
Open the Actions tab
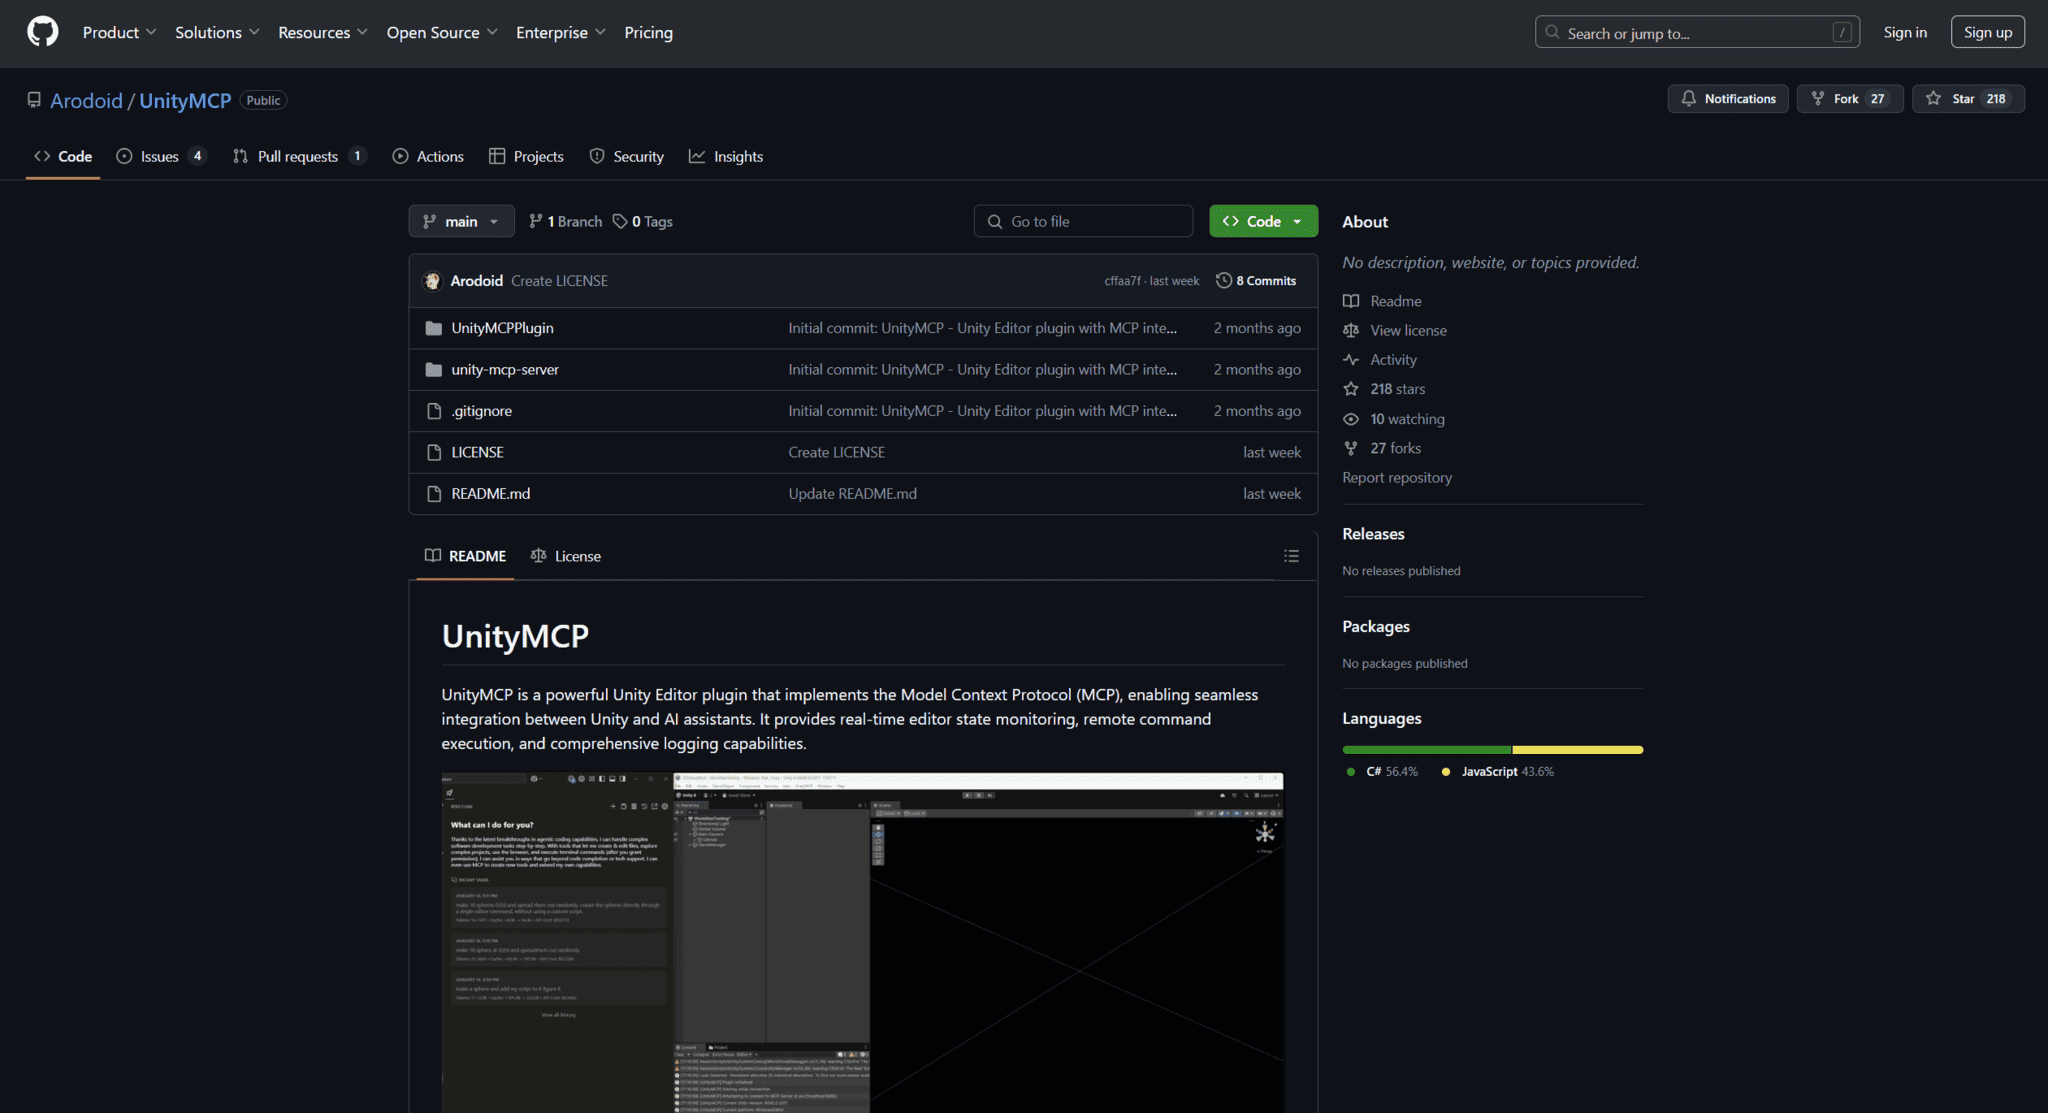tap(428, 156)
